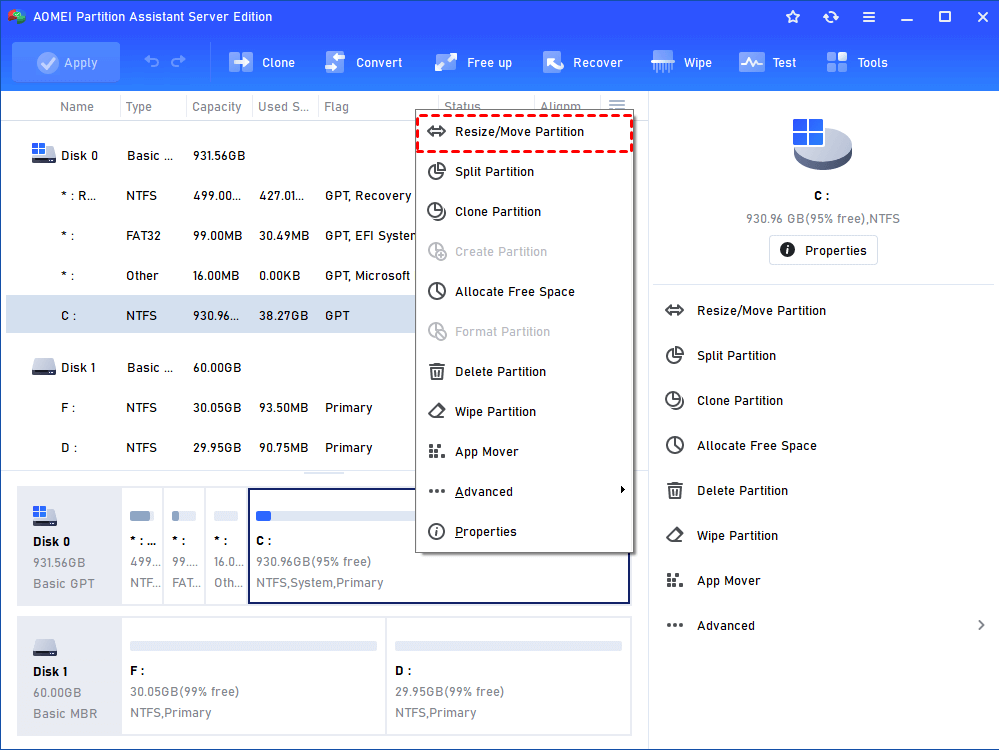
Task: Choose Delete Partition from context menu
Action: 524,371
